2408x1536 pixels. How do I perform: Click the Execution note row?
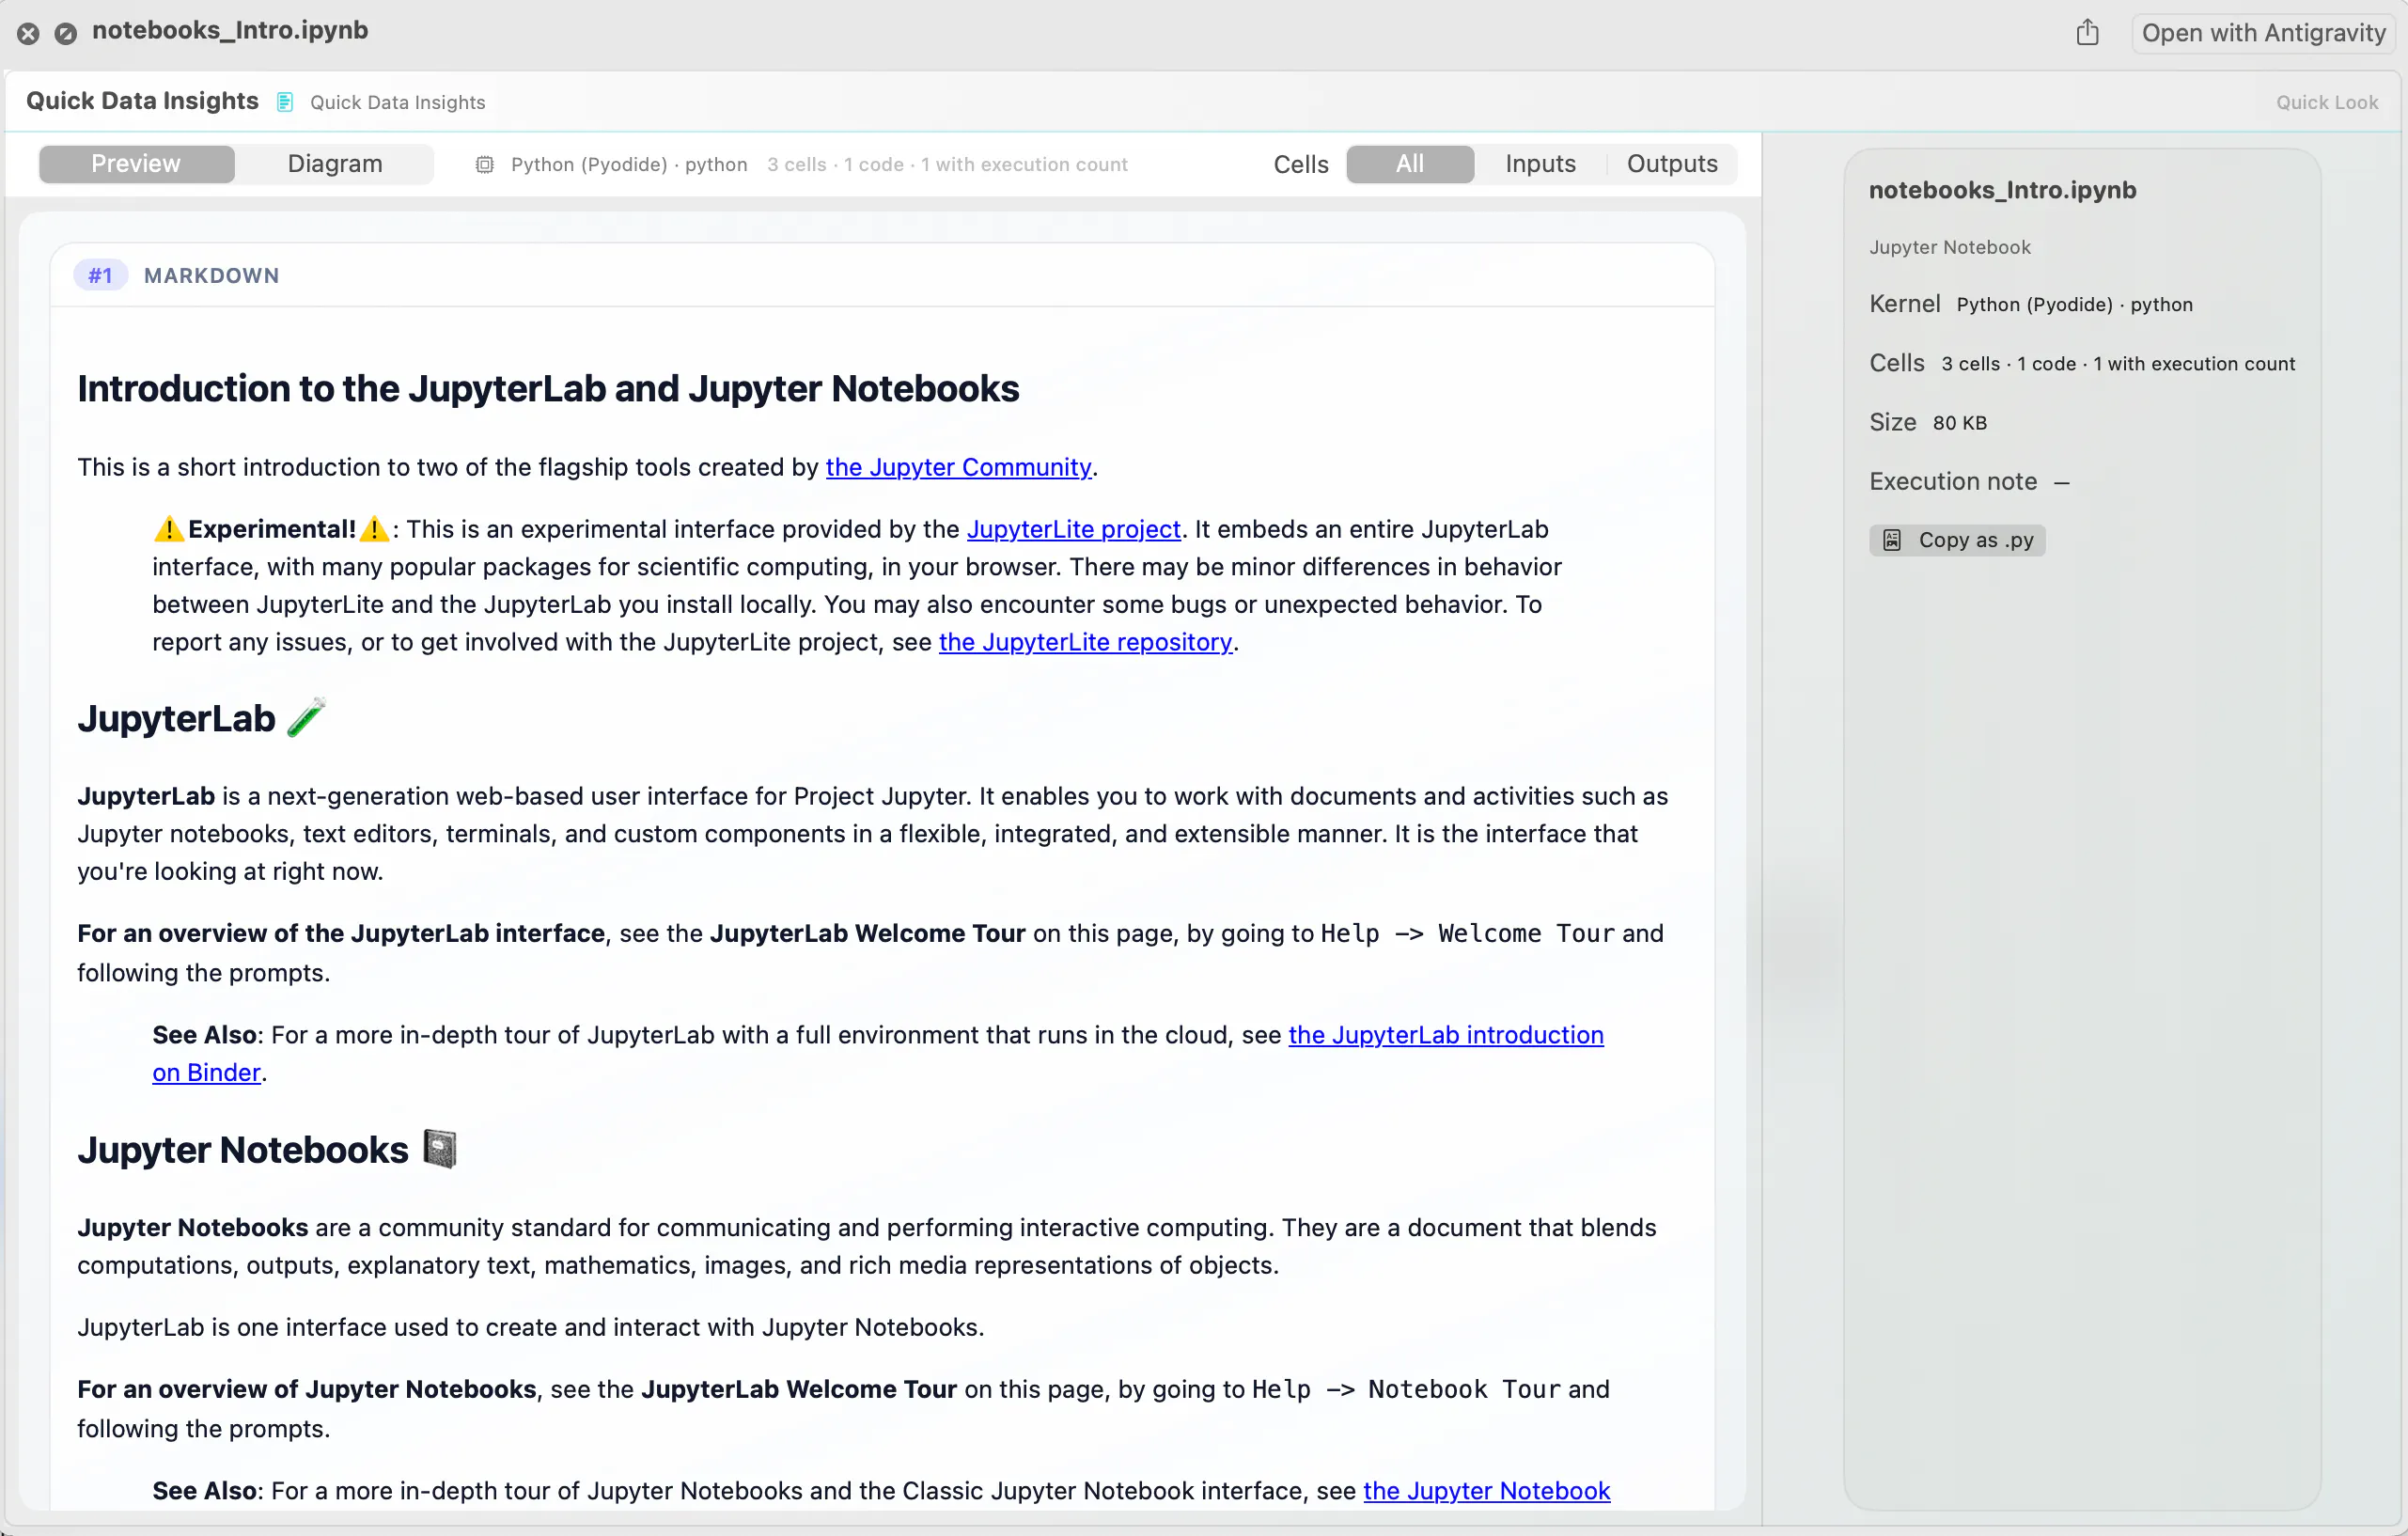[x=1969, y=481]
